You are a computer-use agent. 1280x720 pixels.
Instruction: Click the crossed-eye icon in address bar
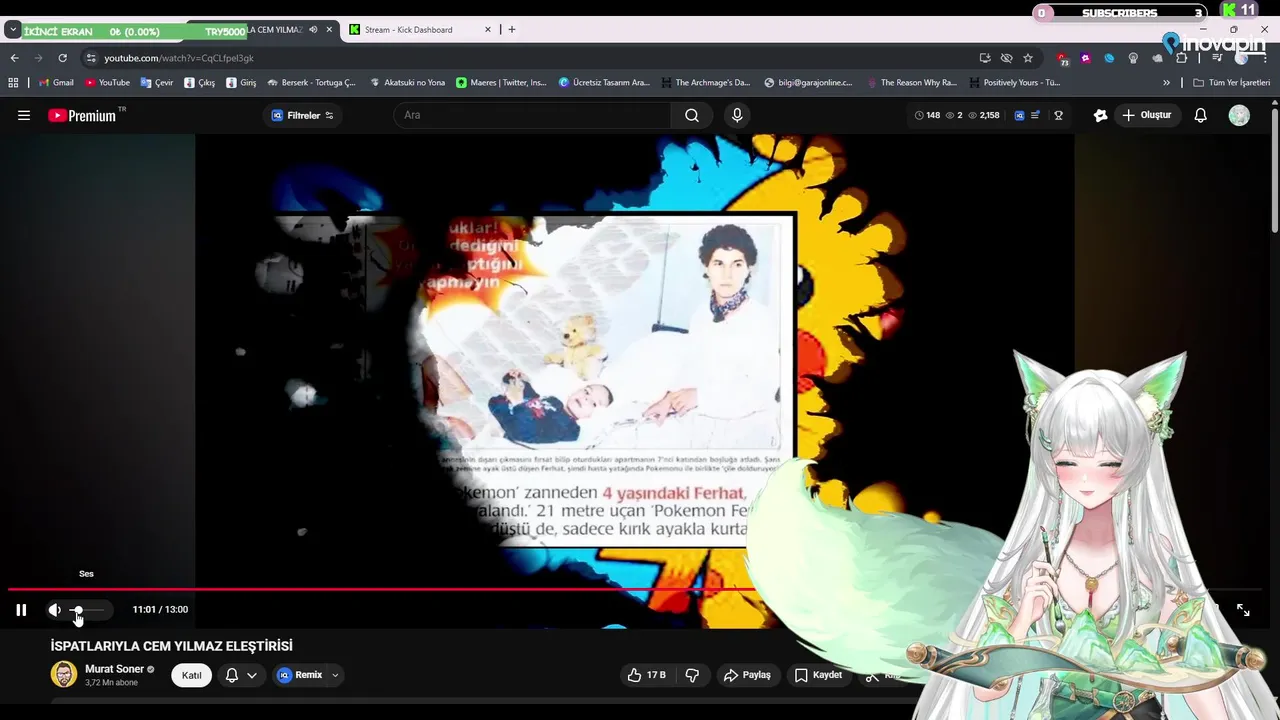tap(1007, 58)
